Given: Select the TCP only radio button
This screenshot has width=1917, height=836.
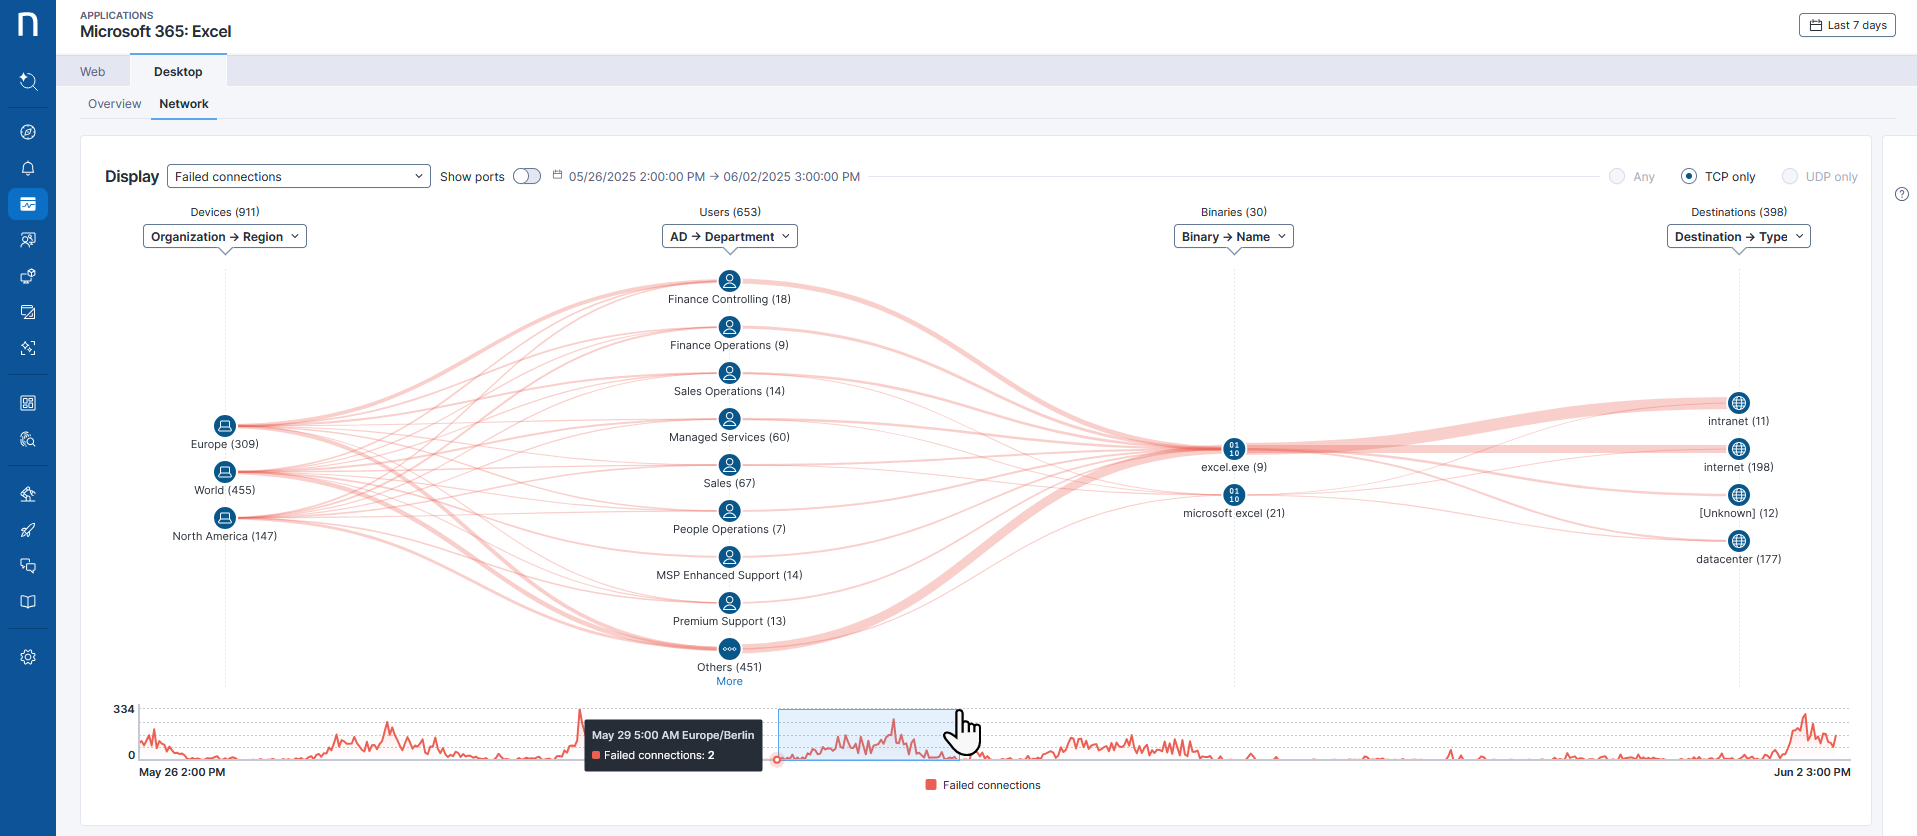Looking at the screenshot, I should pyautogui.click(x=1689, y=176).
